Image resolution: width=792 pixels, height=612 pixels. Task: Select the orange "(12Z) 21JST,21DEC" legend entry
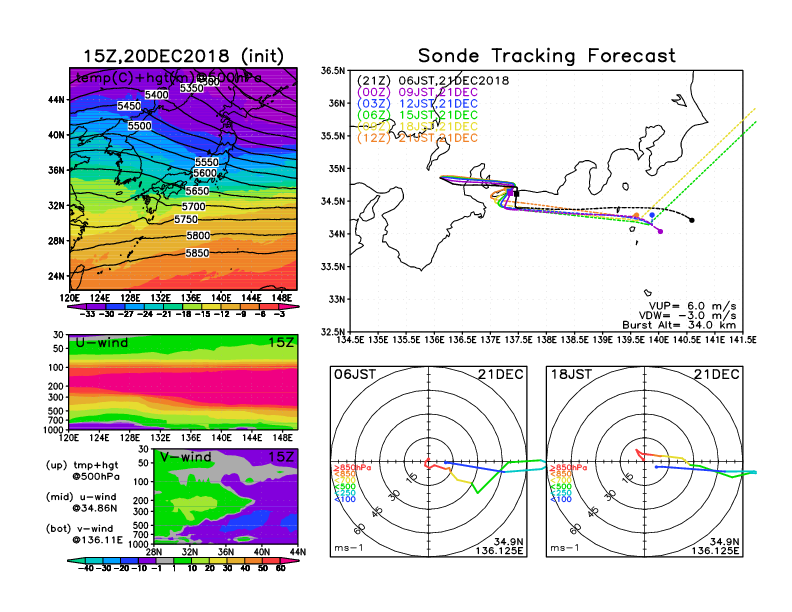(417, 138)
